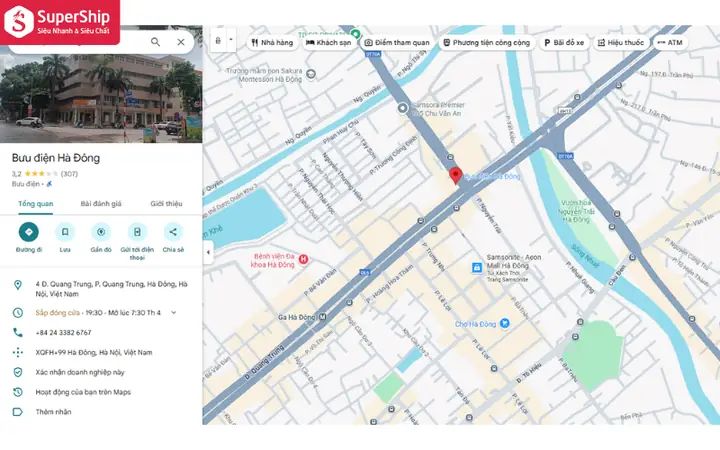The width and height of the screenshot is (720, 450).
Task: Click the search magnifier icon
Action: click(156, 42)
